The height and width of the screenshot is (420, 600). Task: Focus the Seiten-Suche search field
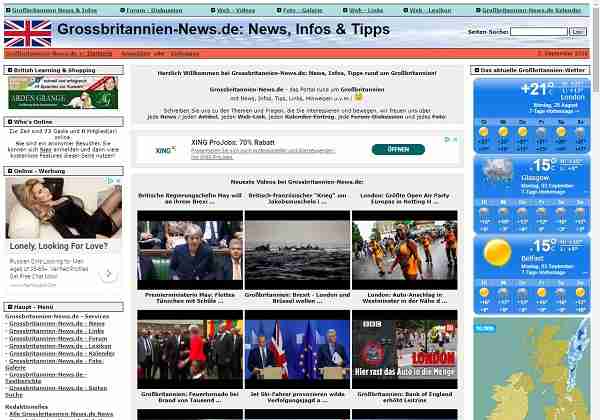(x=539, y=32)
